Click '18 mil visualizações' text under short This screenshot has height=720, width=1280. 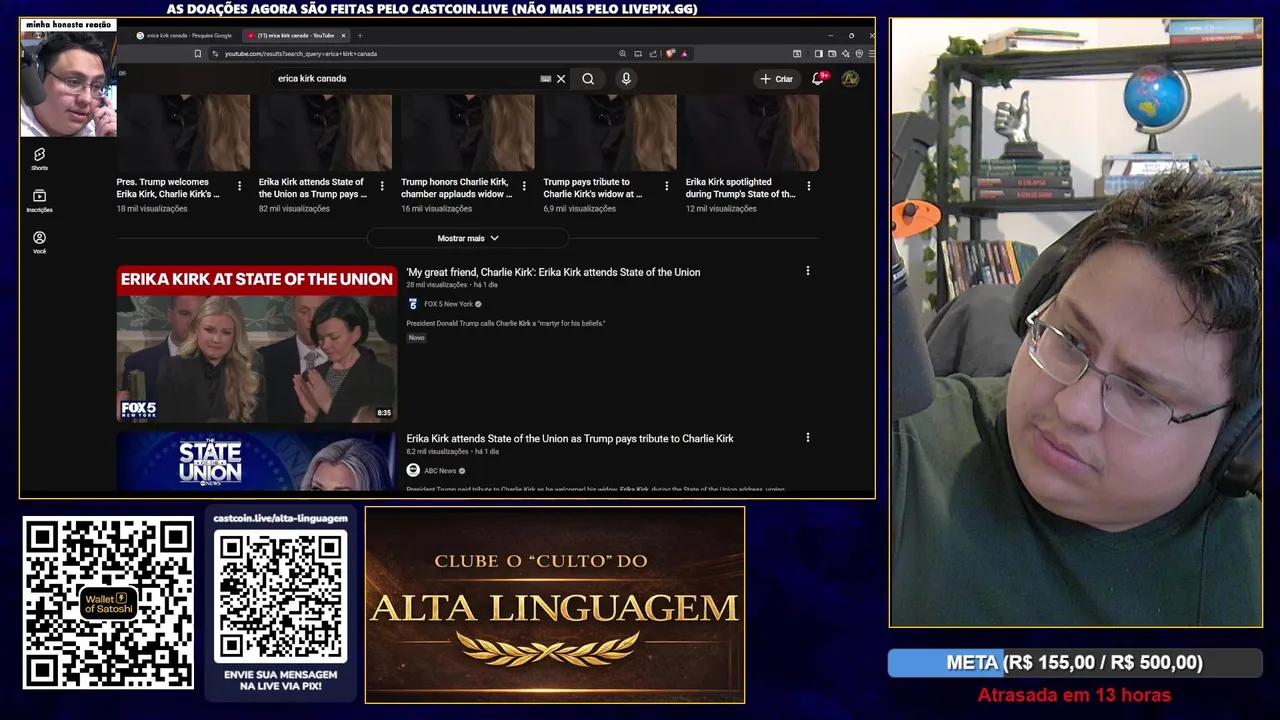pos(152,209)
